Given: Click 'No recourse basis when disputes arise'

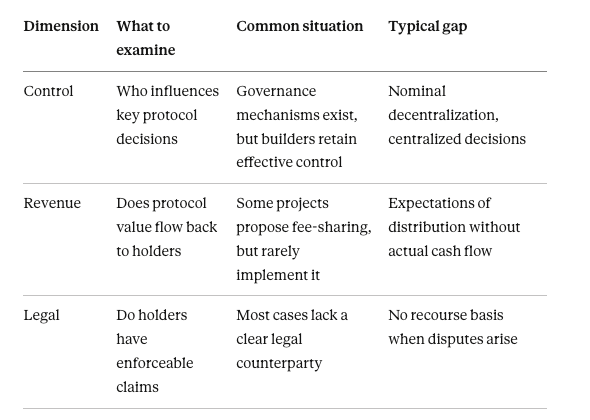Looking at the screenshot, I should coord(453,327).
